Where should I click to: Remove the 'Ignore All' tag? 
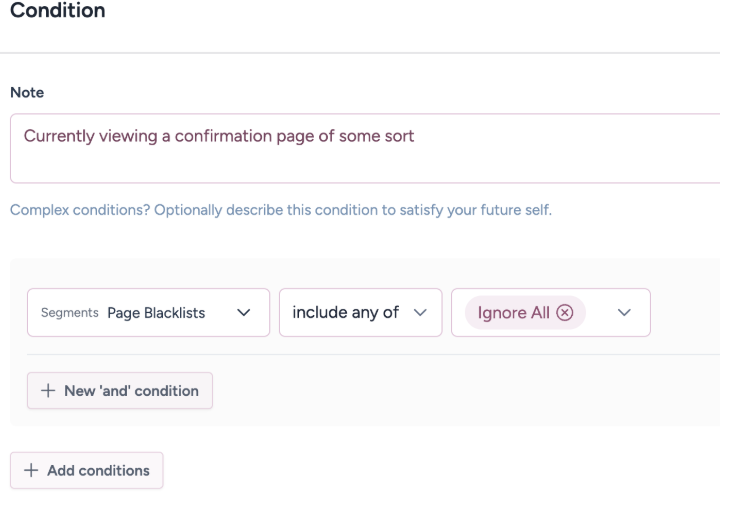(564, 313)
